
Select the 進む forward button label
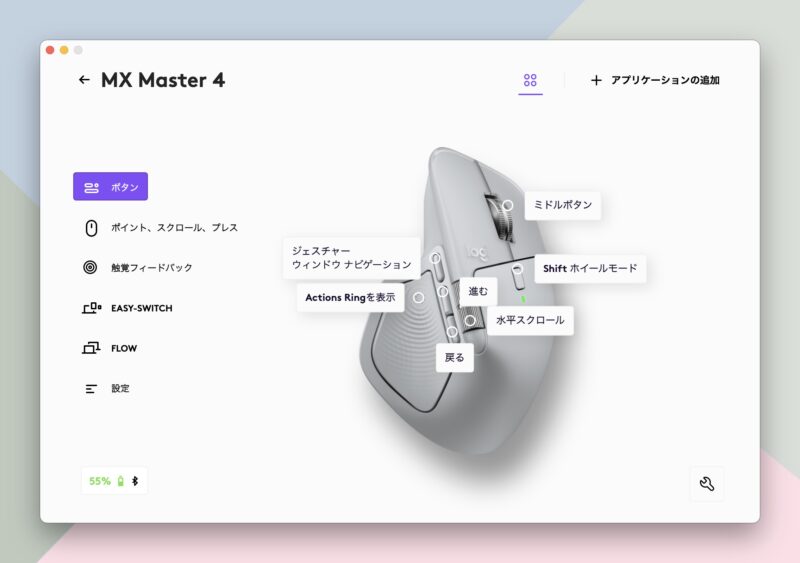[478, 291]
